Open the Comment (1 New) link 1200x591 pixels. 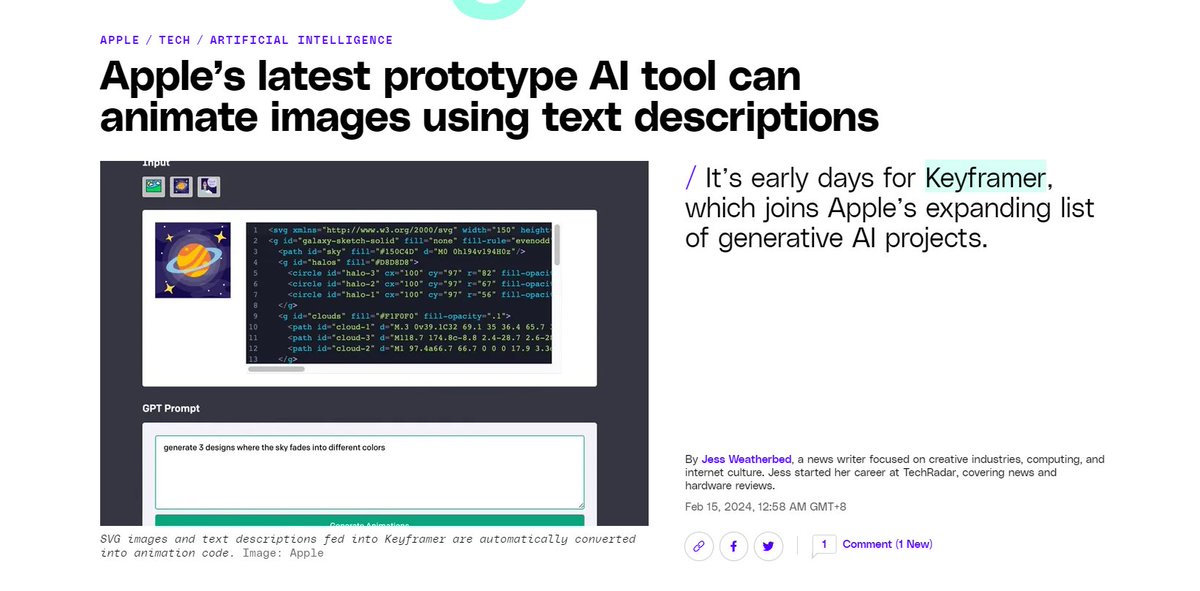[x=887, y=544]
